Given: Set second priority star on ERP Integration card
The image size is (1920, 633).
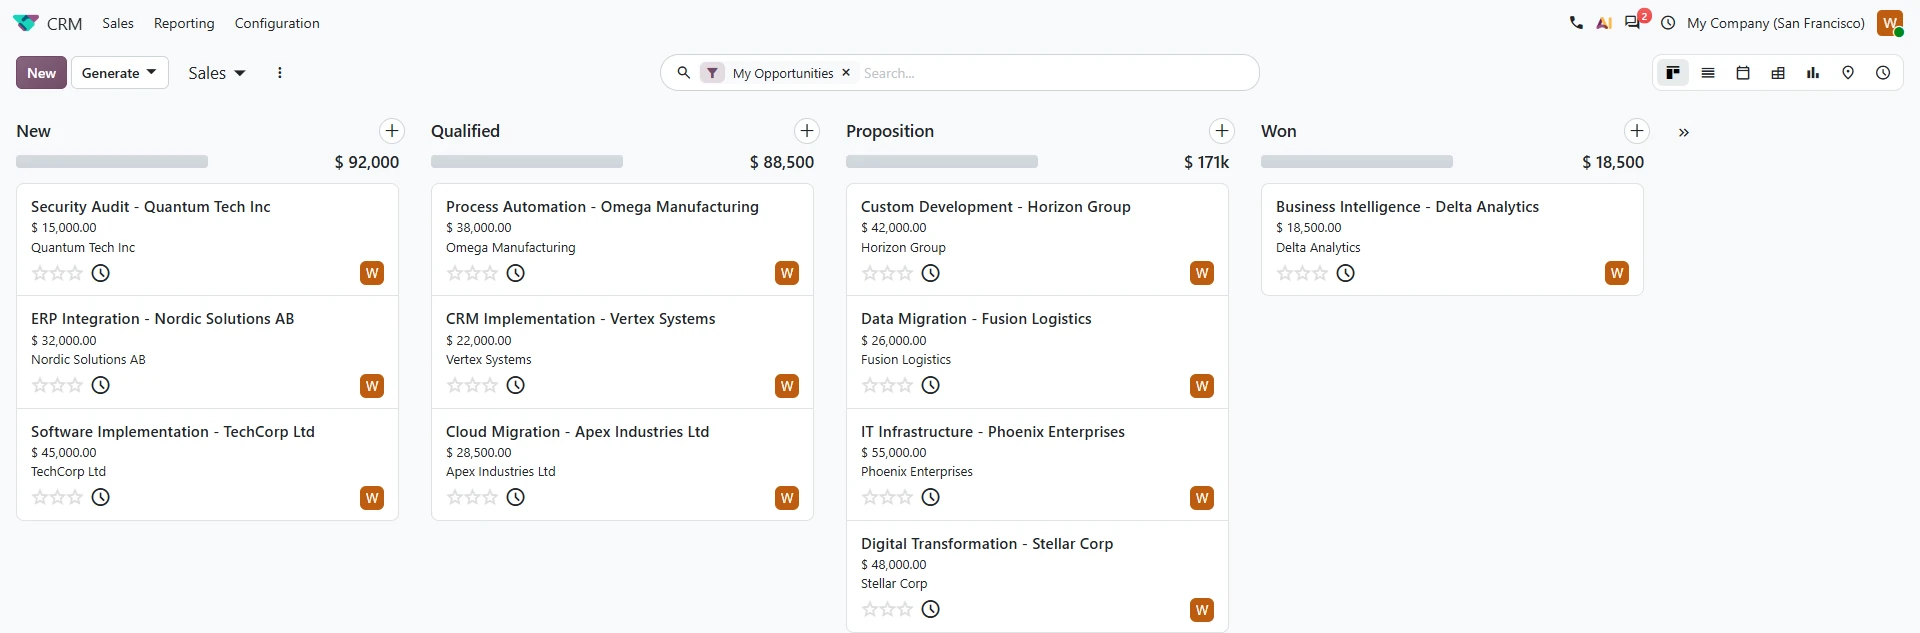Looking at the screenshot, I should tap(57, 385).
